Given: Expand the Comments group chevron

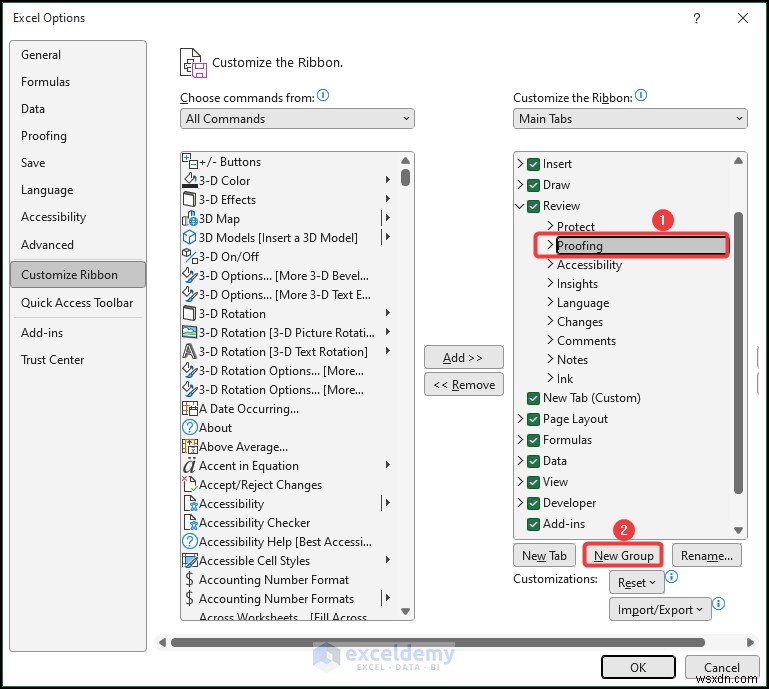Looking at the screenshot, I should click(550, 340).
